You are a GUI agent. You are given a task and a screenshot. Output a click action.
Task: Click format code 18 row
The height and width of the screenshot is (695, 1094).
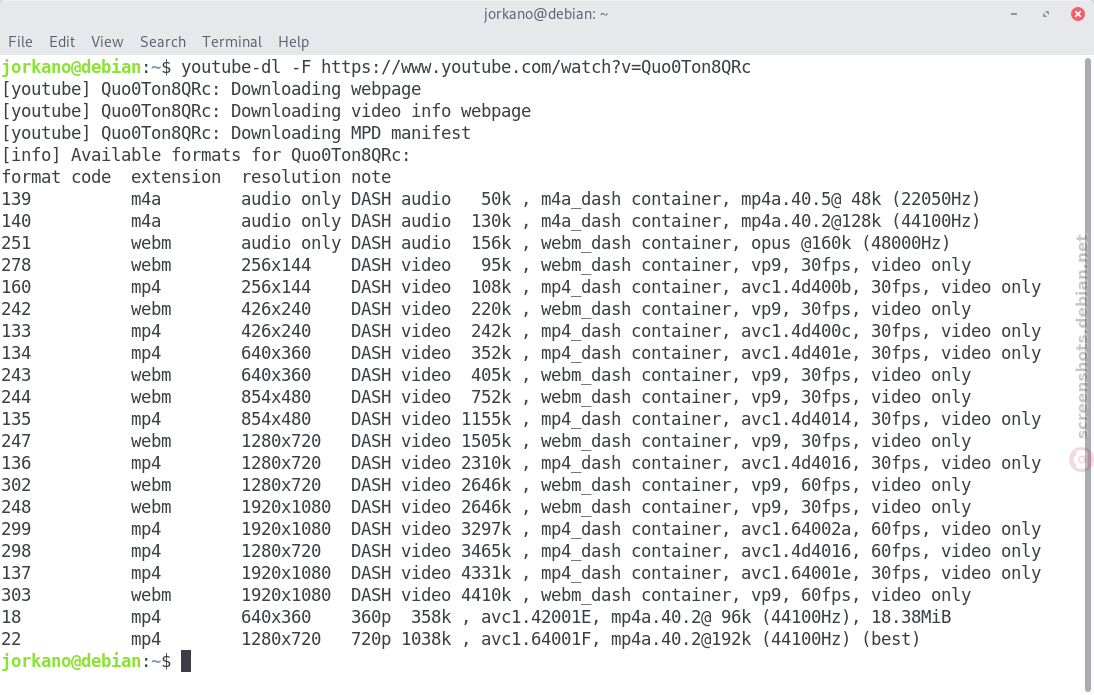tap(476, 617)
